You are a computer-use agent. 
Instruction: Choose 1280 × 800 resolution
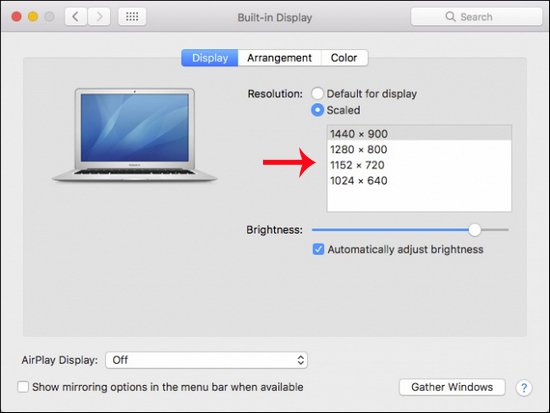click(x=419, y=149)
